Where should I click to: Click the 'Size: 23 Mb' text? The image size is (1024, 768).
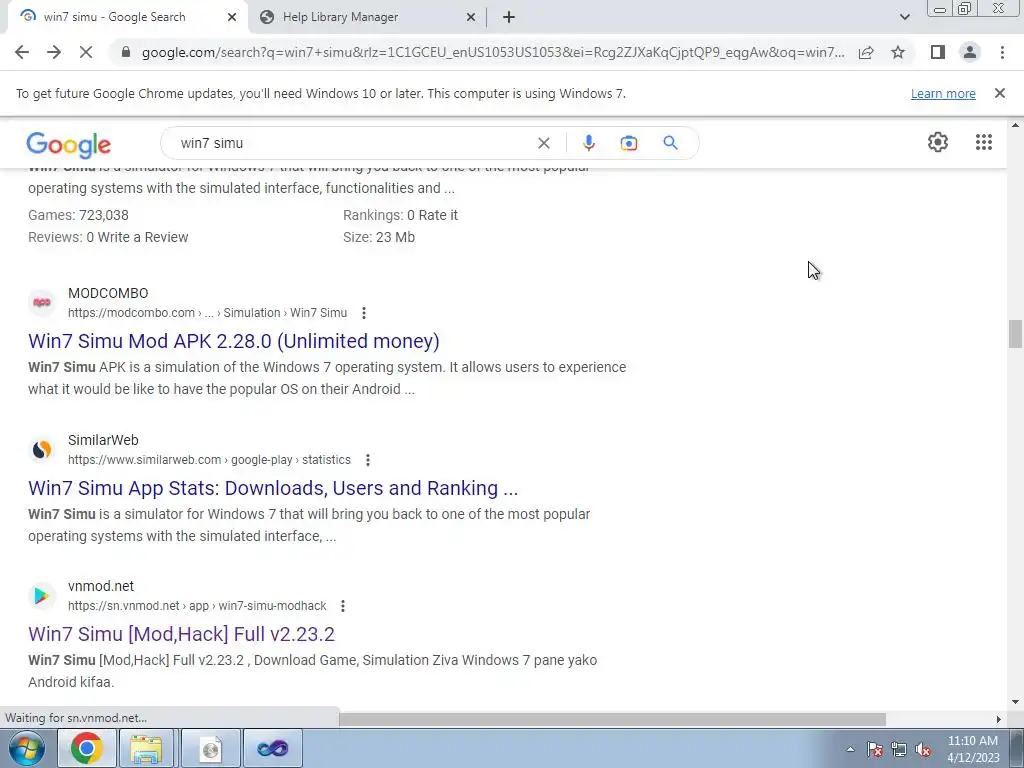379,237
